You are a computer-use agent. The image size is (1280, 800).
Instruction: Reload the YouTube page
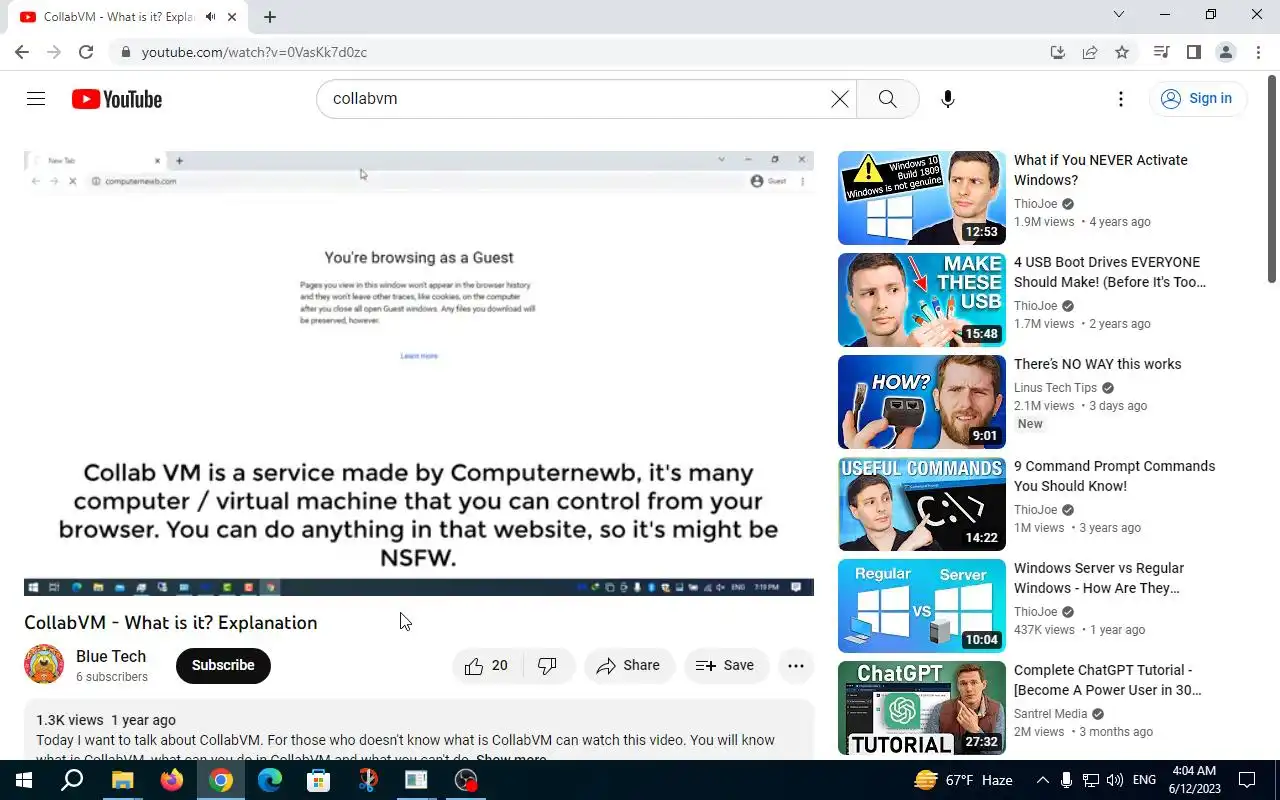click(x=86, y=52)
